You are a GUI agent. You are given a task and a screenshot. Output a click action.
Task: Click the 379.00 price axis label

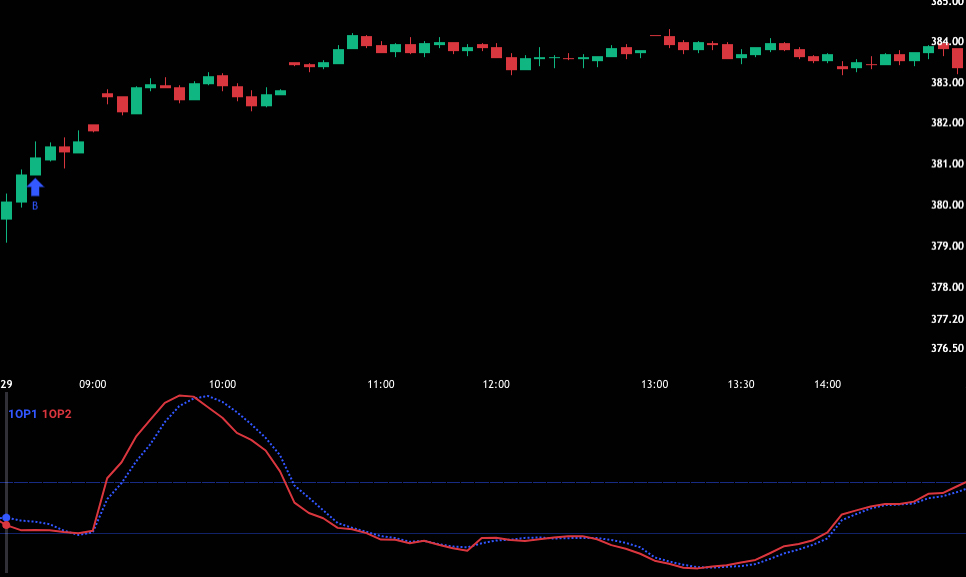pyautogui.click(x=947, y=246)
